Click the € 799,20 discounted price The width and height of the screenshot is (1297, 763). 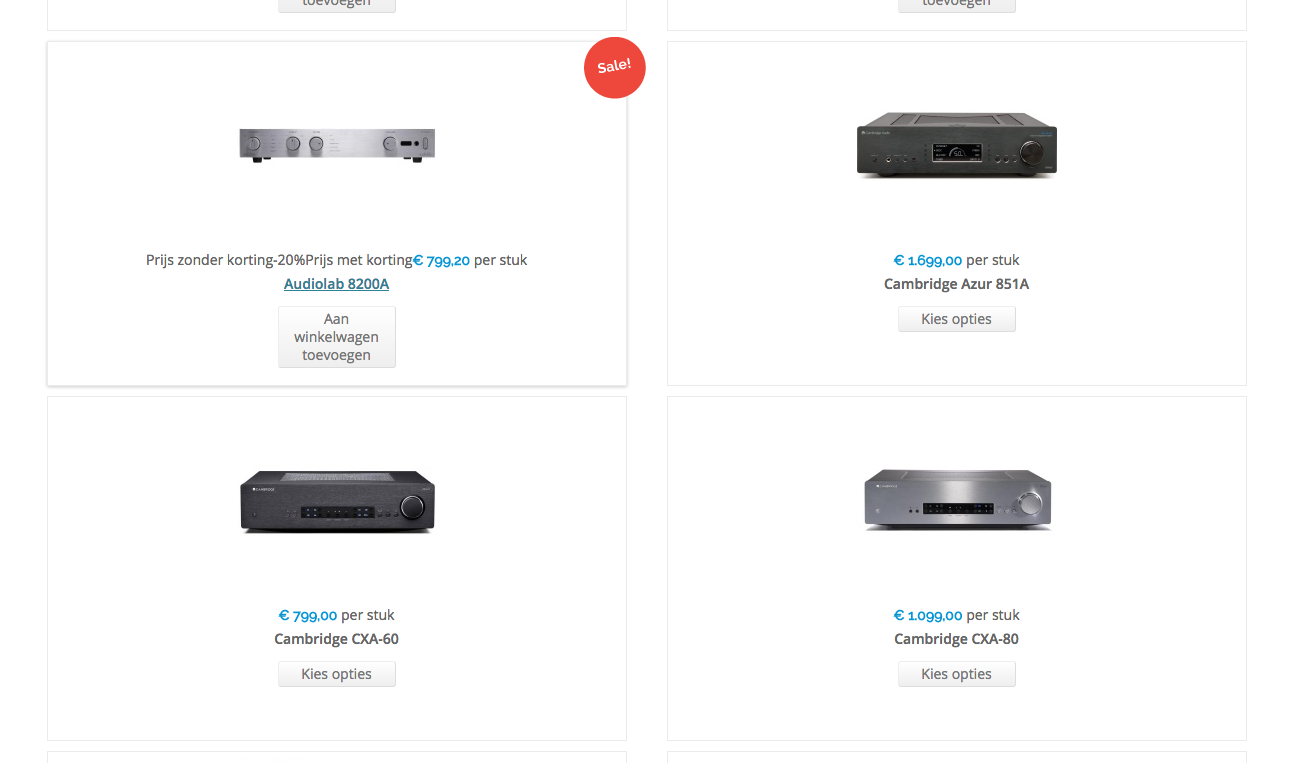[x=441, y=260]
